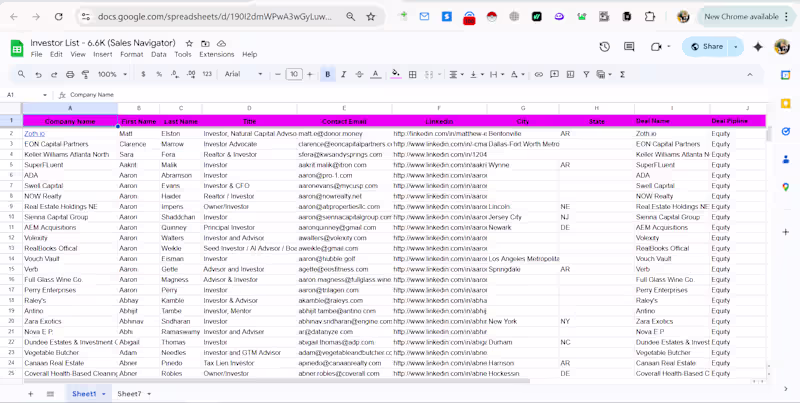Toggle bold formatting in toolbar
The width and height of the screenshot is (800, 403).
[x=327, y=74]
